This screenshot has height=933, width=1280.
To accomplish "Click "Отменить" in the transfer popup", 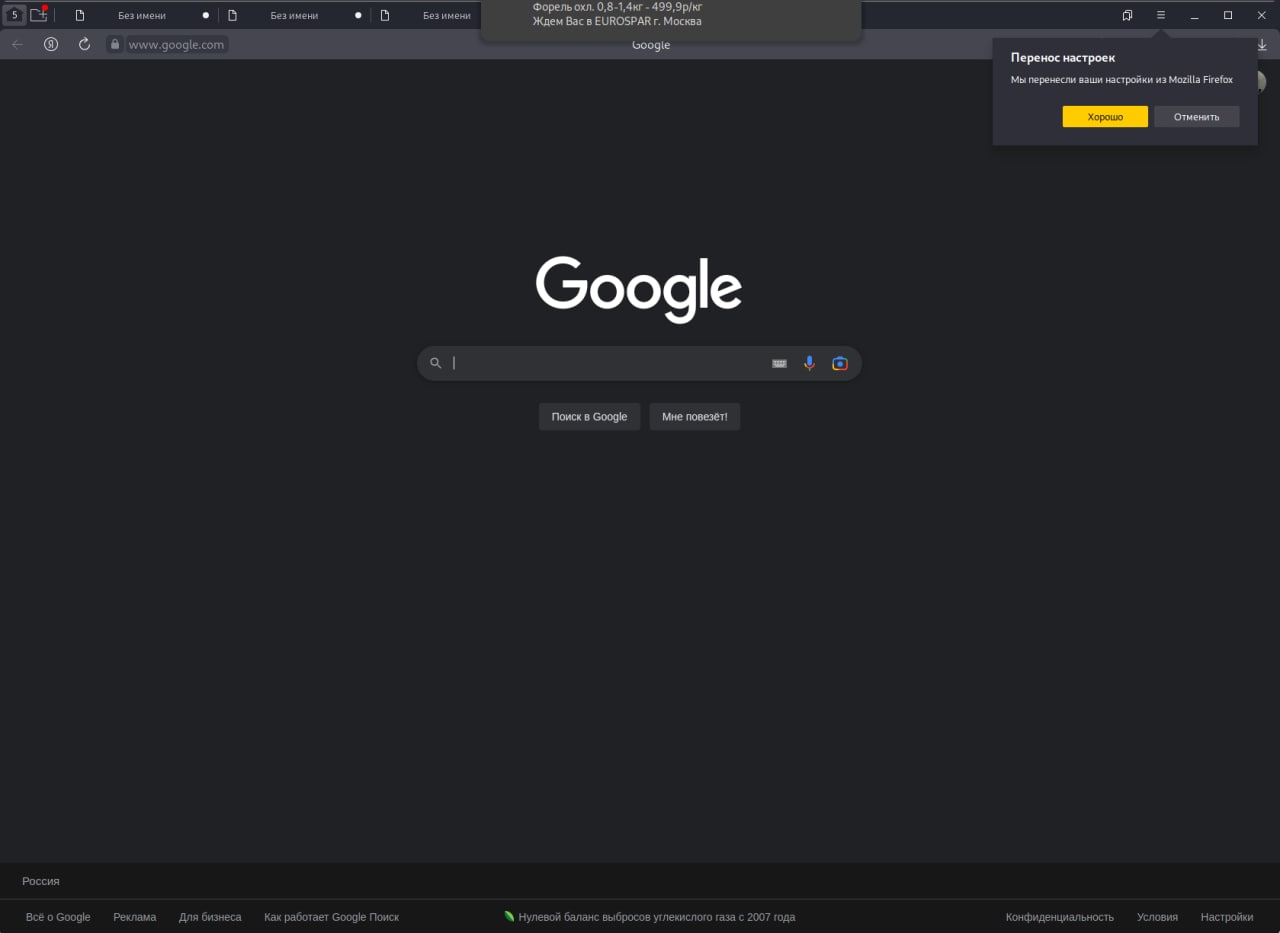I will [x=1197, y=117].
